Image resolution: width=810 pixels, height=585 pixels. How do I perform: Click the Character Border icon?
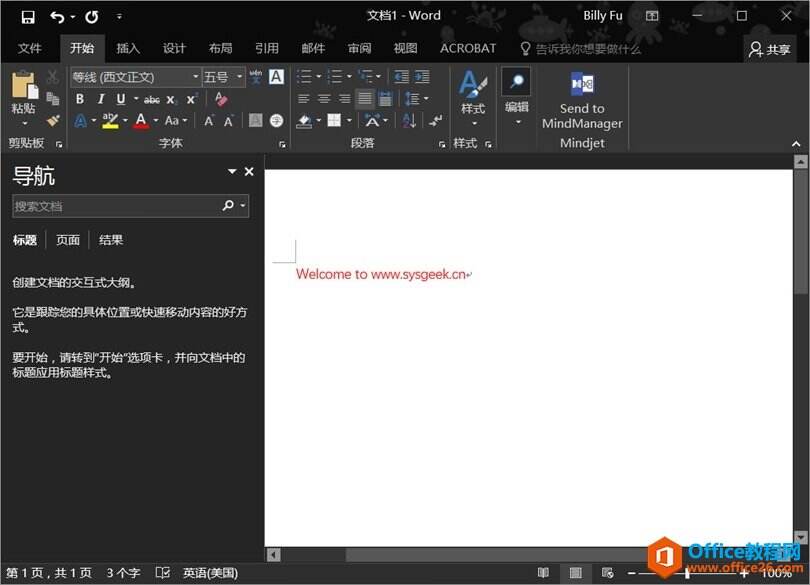click(x=276, y=77)
